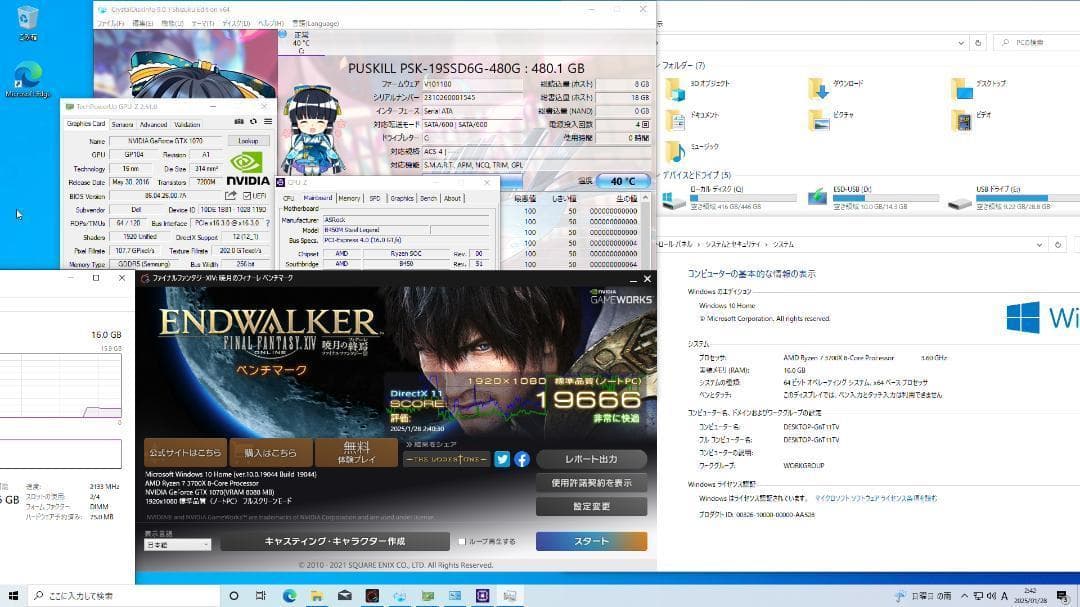Open the ファイル menu in CrystalDiskInfo
The width and height of the screenshot is (1080, 607).
click(x=109, y=22)
